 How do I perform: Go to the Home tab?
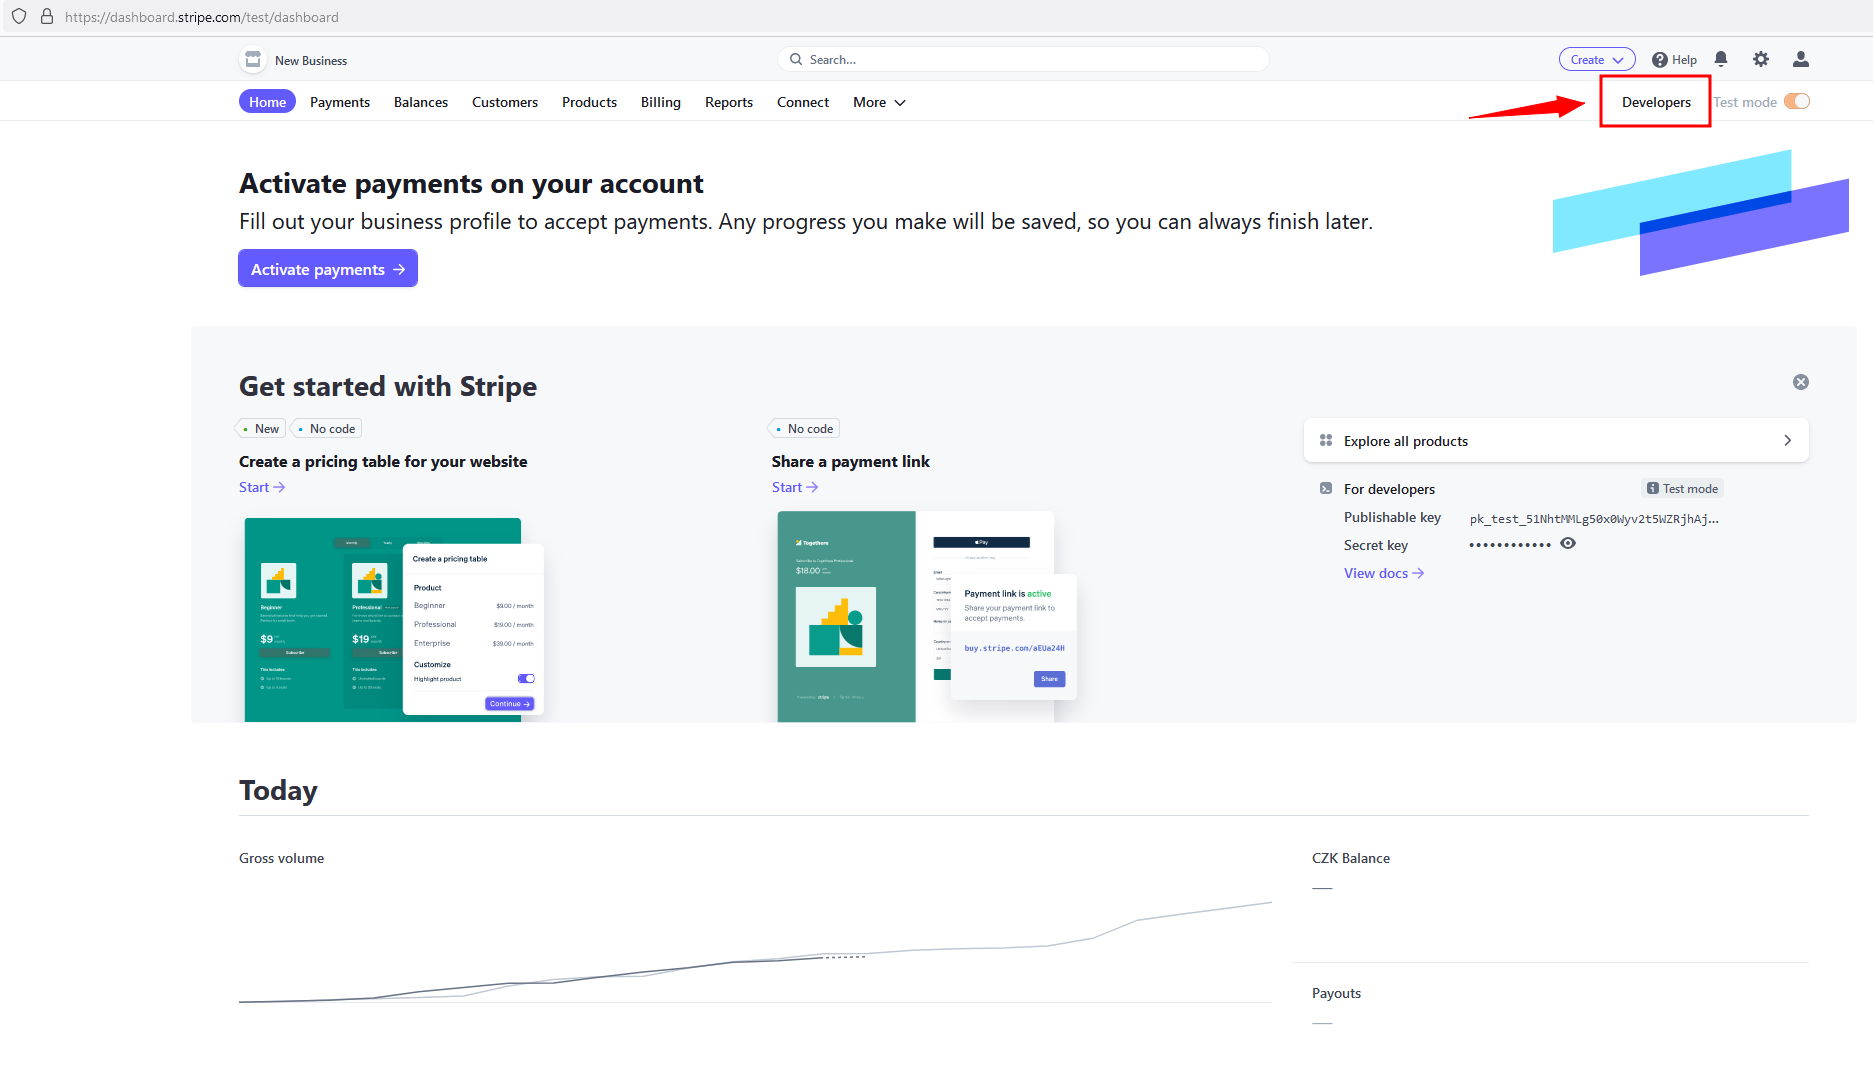[x=267, y=102]
